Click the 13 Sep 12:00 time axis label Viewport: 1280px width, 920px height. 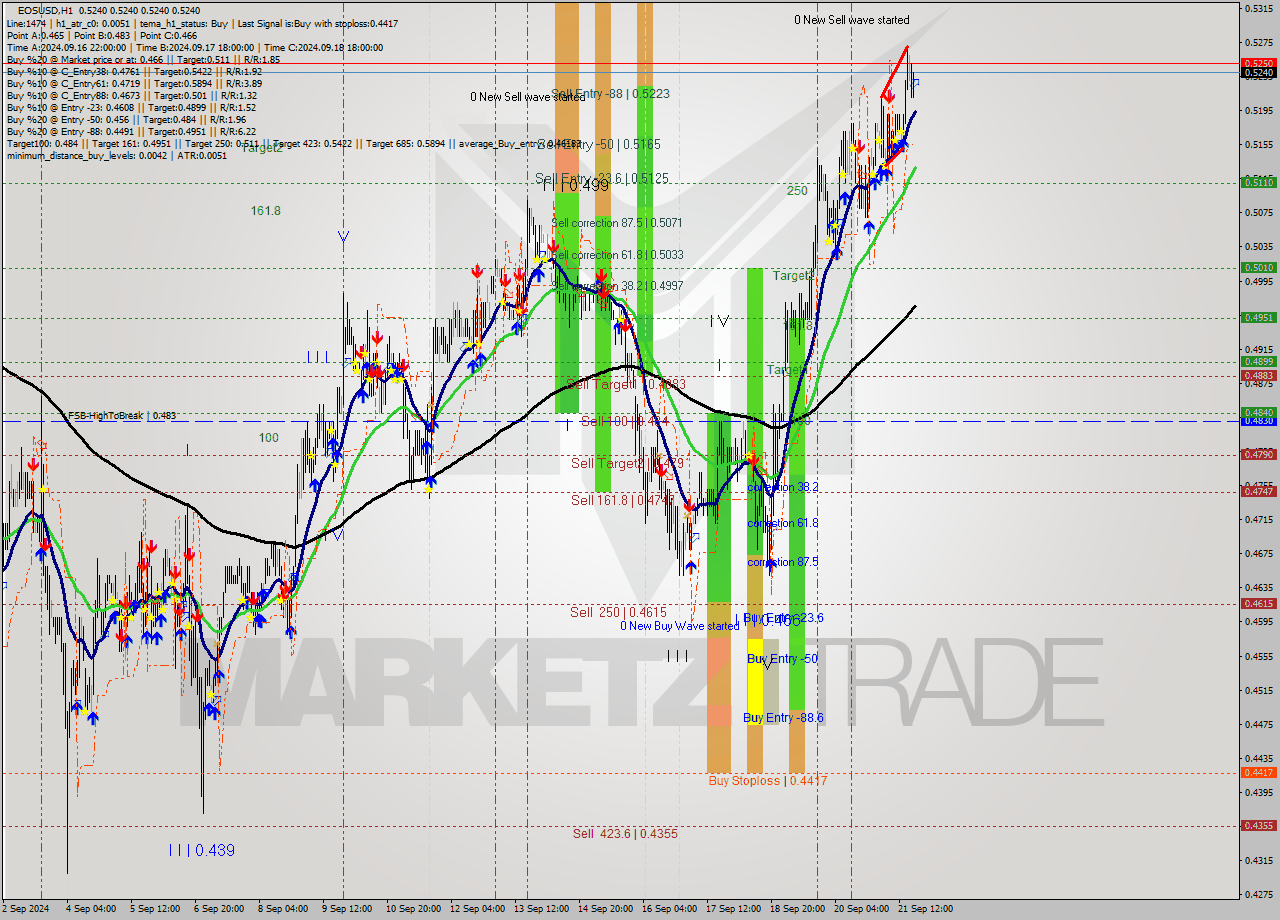click(x=541, y=909)
